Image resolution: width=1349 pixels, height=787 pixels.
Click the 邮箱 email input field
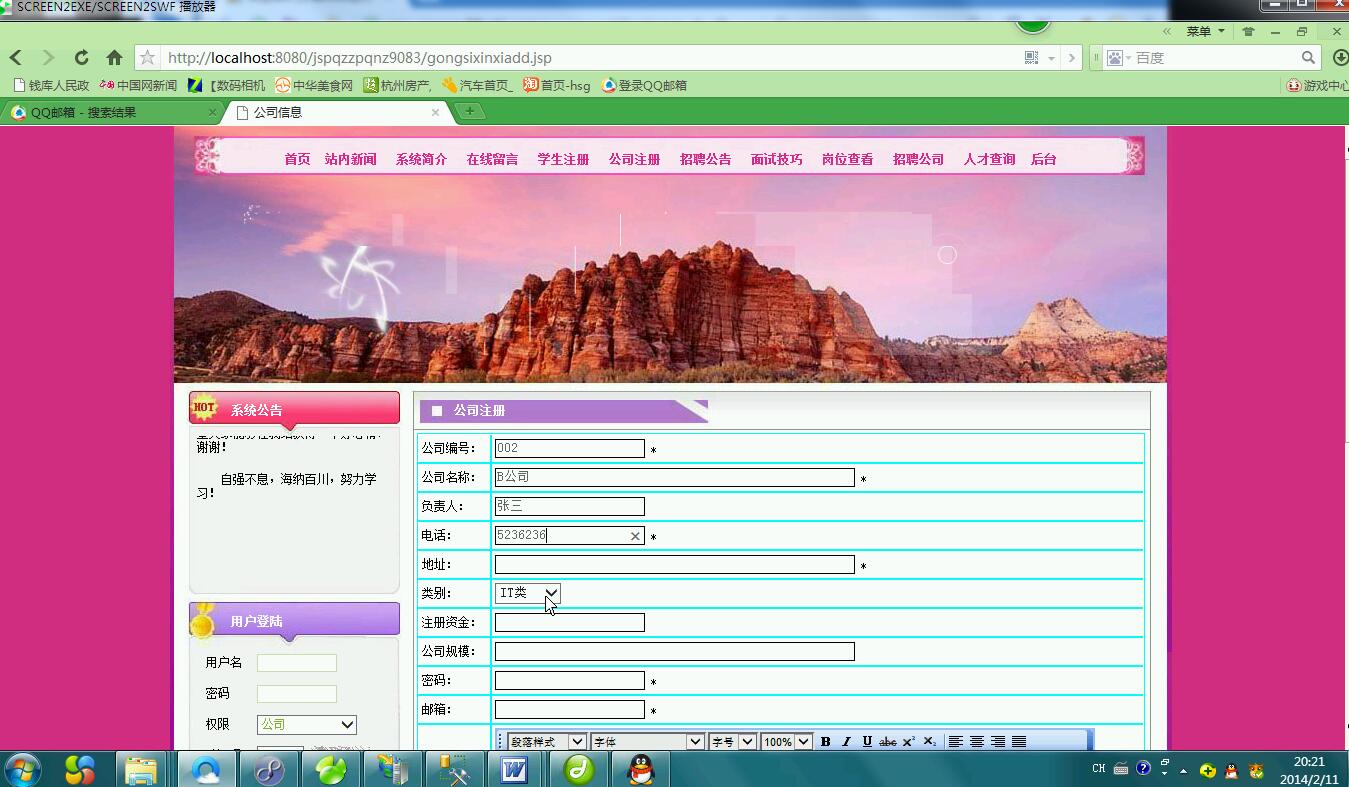[x=570, y=709]
